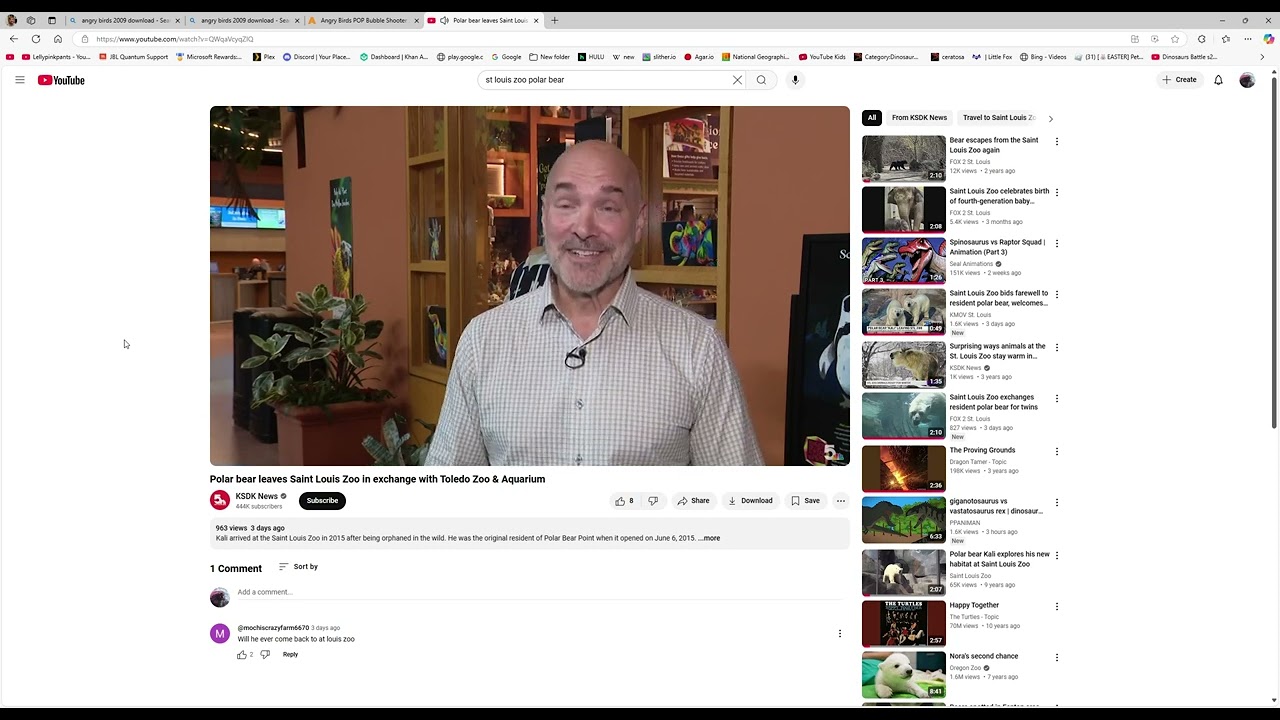1280x720 pixels.
Task: Open menu for 'Saint Louis Zoo celebrates birth'
Action: click(1057, 193)
